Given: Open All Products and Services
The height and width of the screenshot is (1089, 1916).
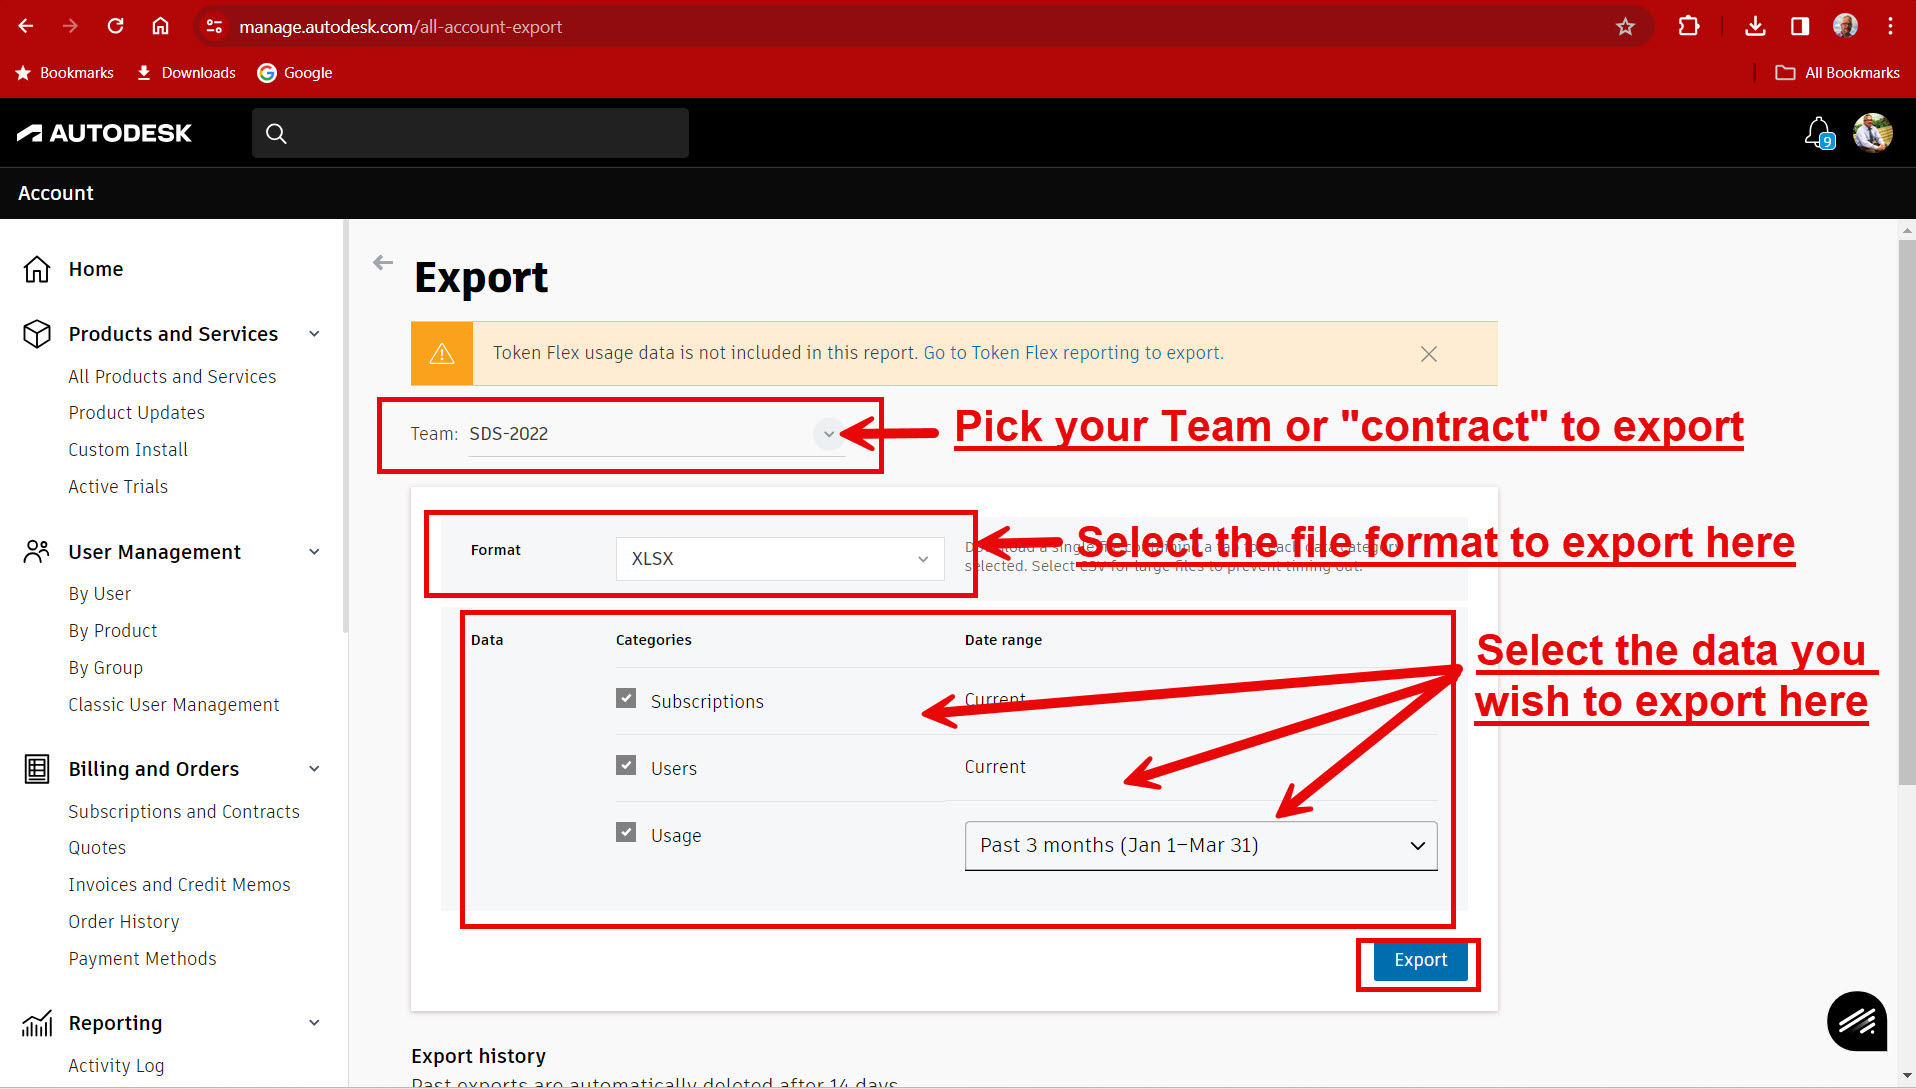Looking at the screenshot, I should coord(172,377).
